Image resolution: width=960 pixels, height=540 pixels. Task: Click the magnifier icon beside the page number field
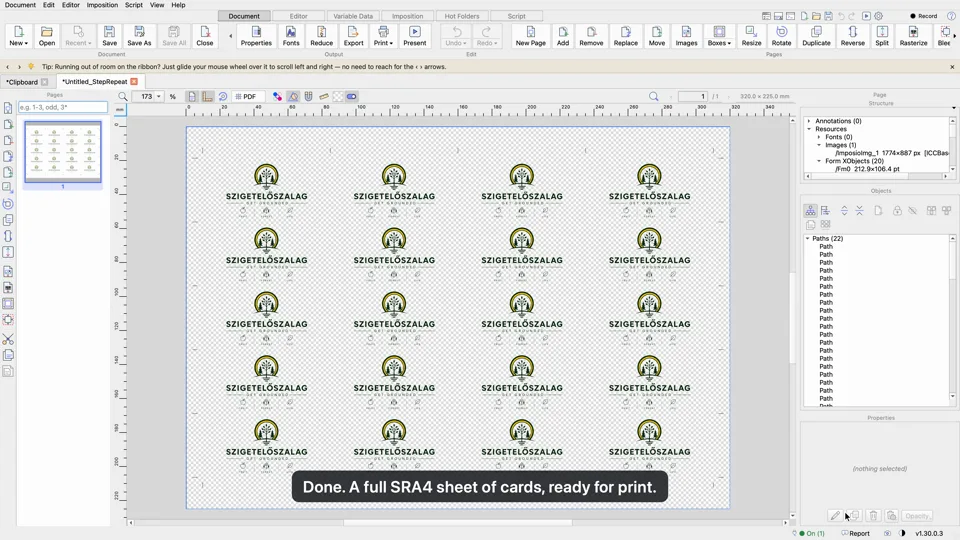654,96
